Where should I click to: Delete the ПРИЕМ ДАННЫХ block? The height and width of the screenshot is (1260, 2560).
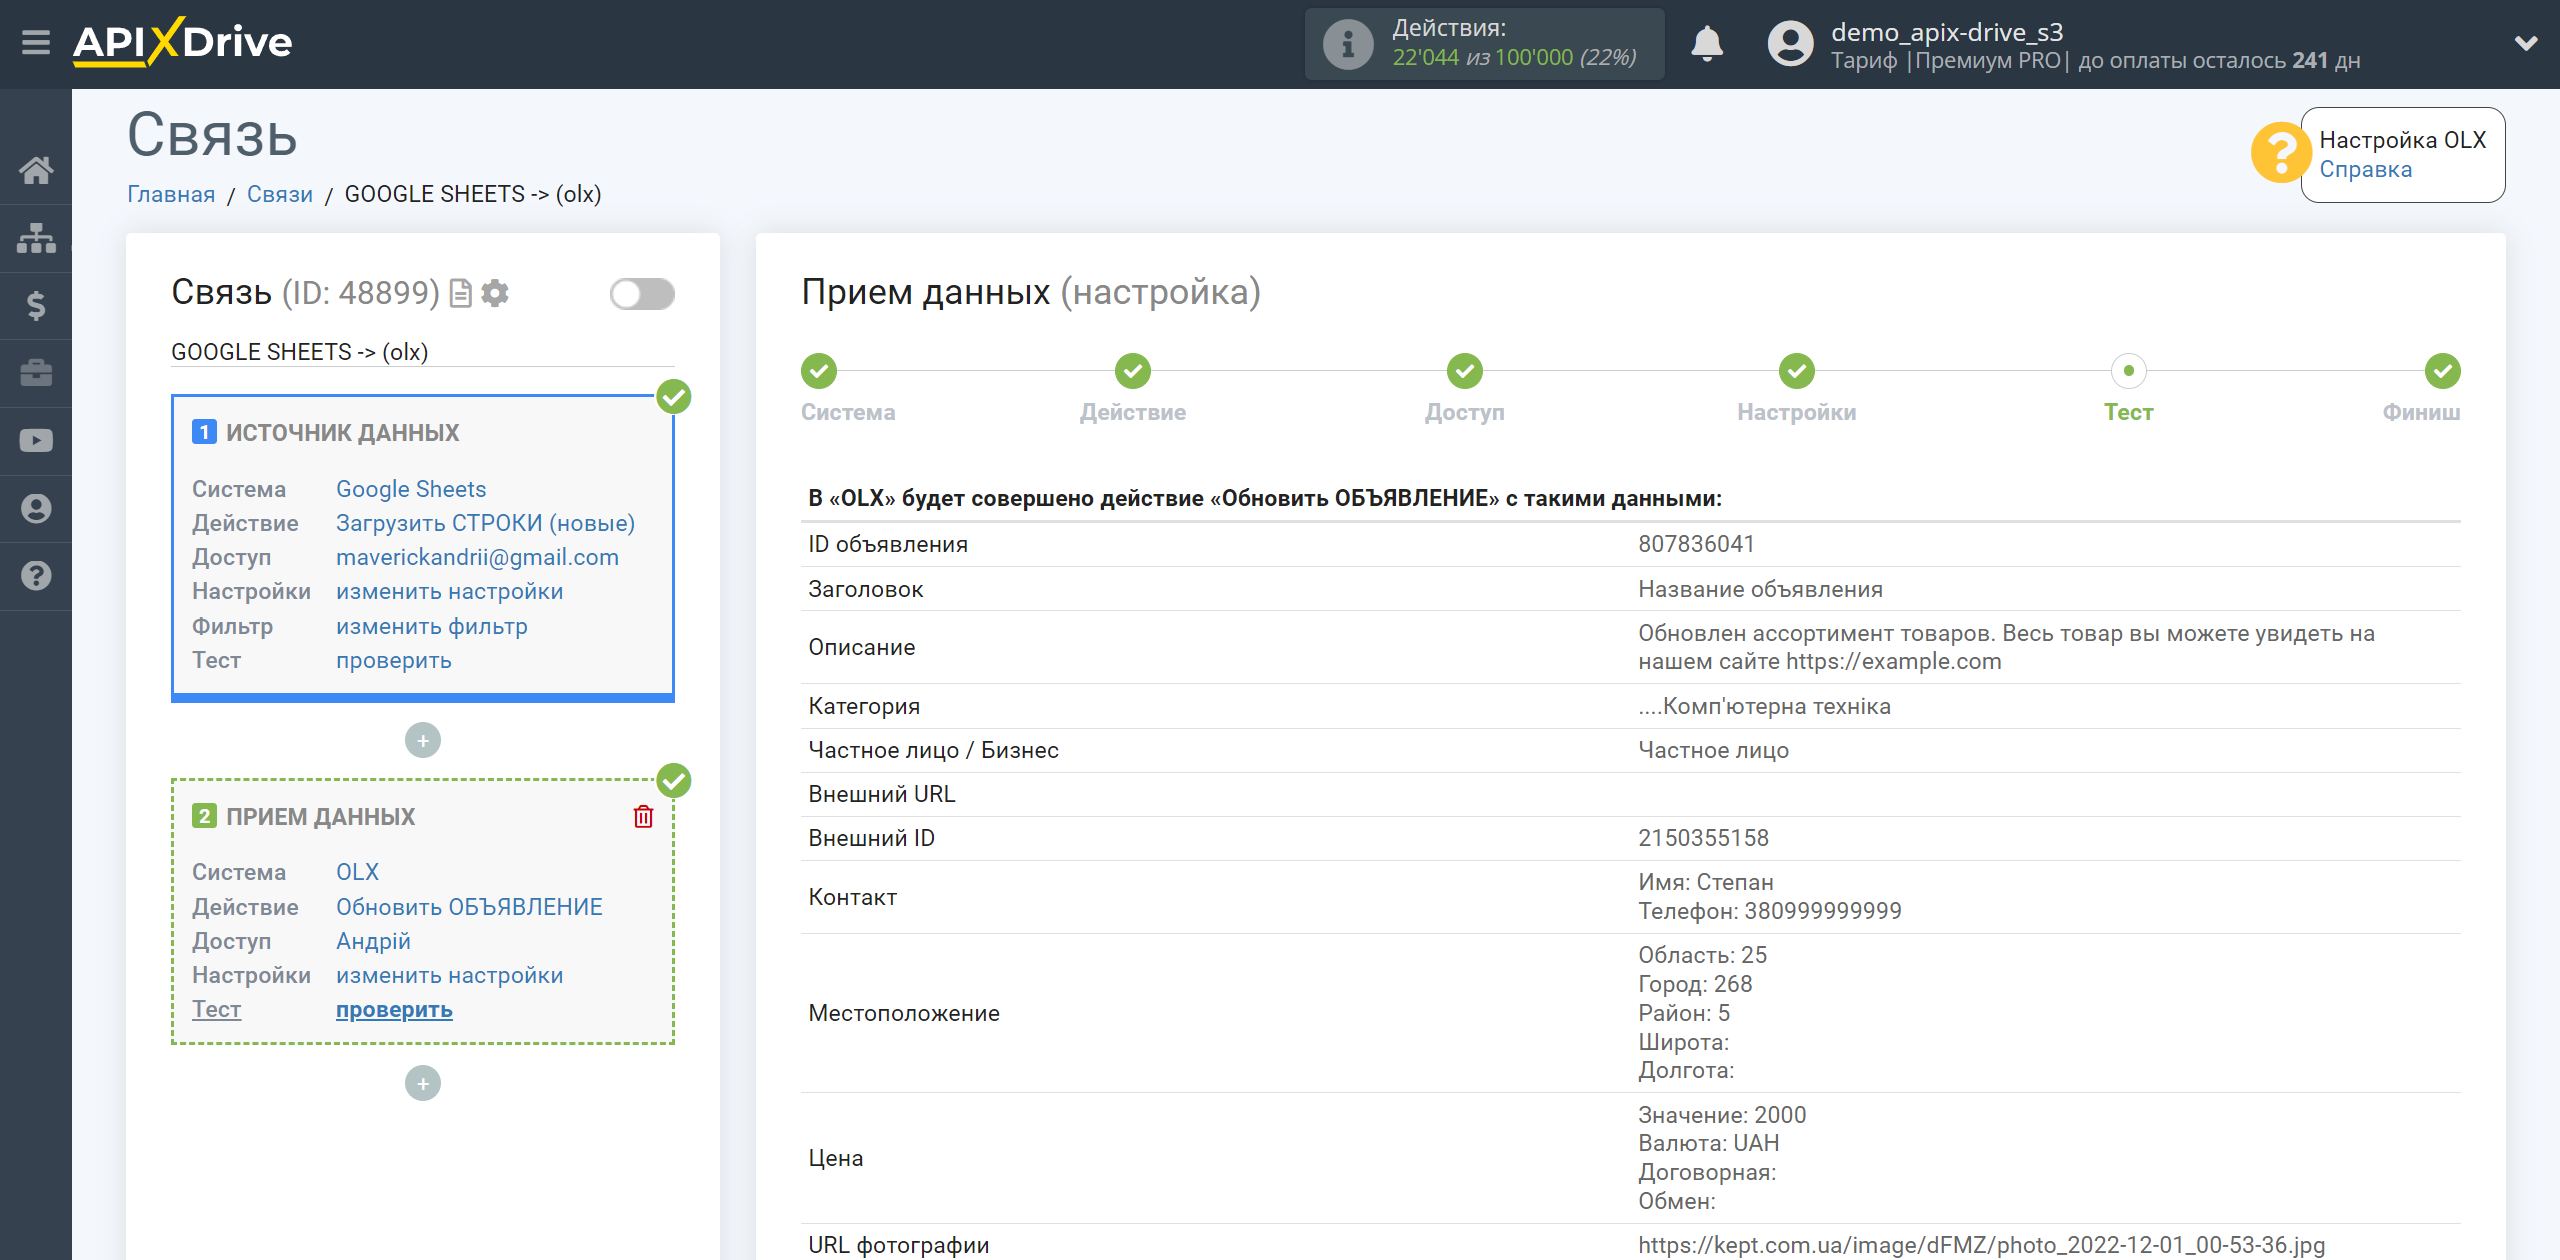point(643,817)
